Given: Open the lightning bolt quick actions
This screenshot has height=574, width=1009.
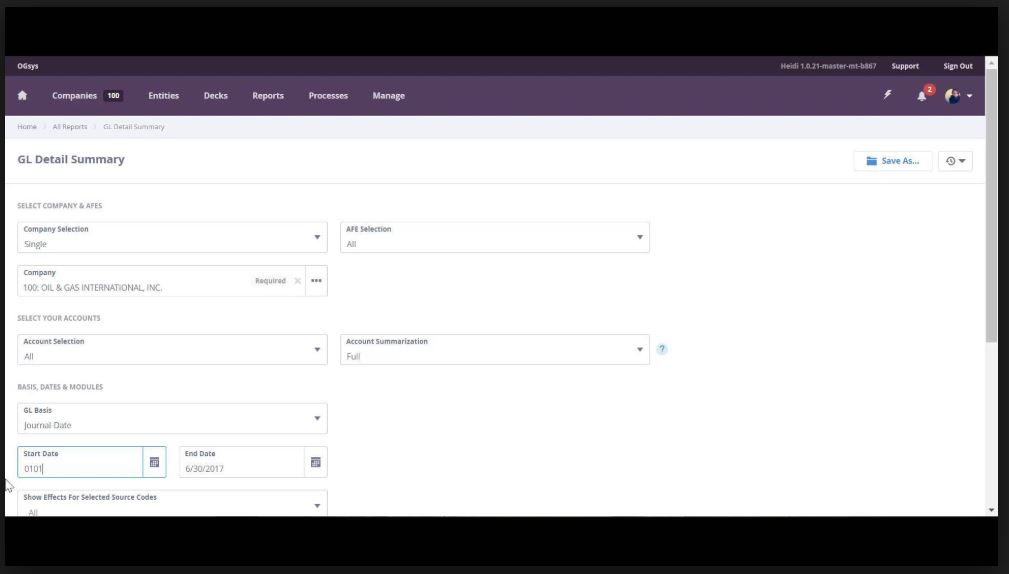Looking at the screenshot, I should click(x=887, y=95).
